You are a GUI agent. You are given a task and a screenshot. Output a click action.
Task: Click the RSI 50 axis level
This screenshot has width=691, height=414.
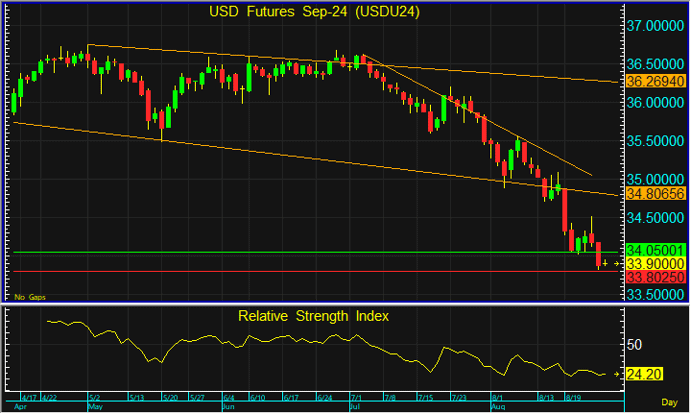[632, 345]
